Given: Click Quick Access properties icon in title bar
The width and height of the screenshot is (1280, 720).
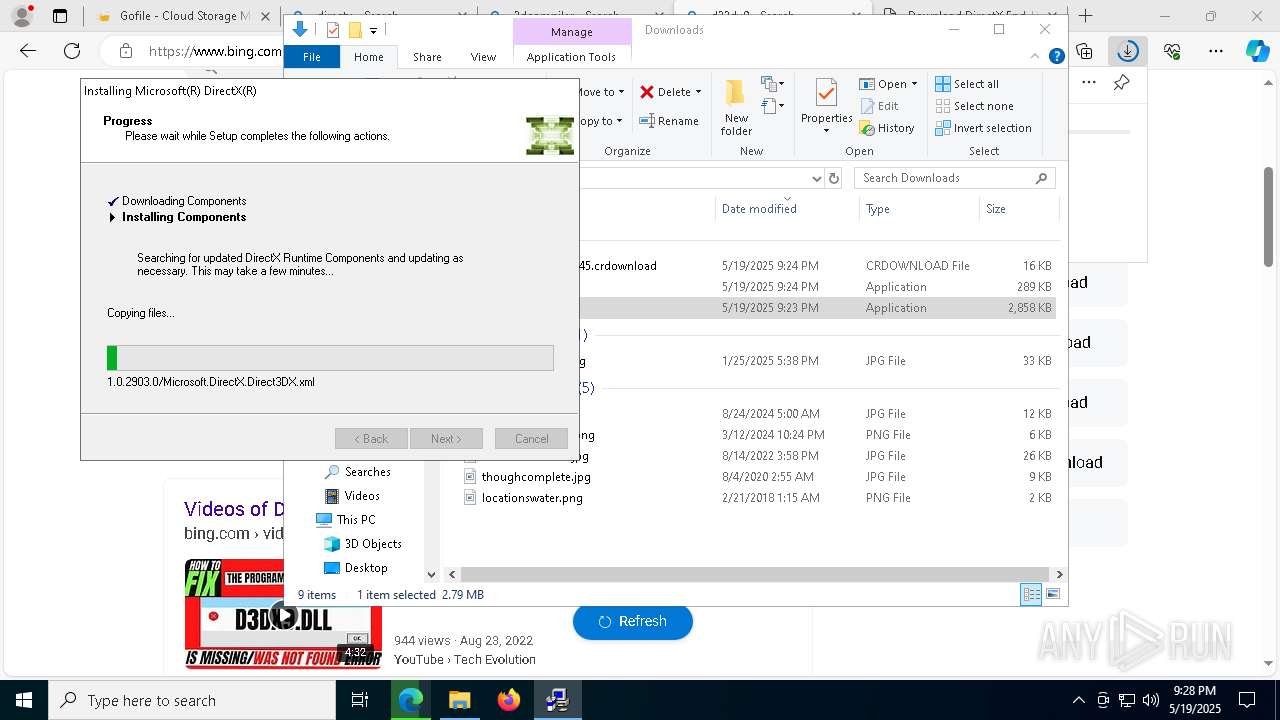Looking at the screenshot, I should click(x=333, y=30).
